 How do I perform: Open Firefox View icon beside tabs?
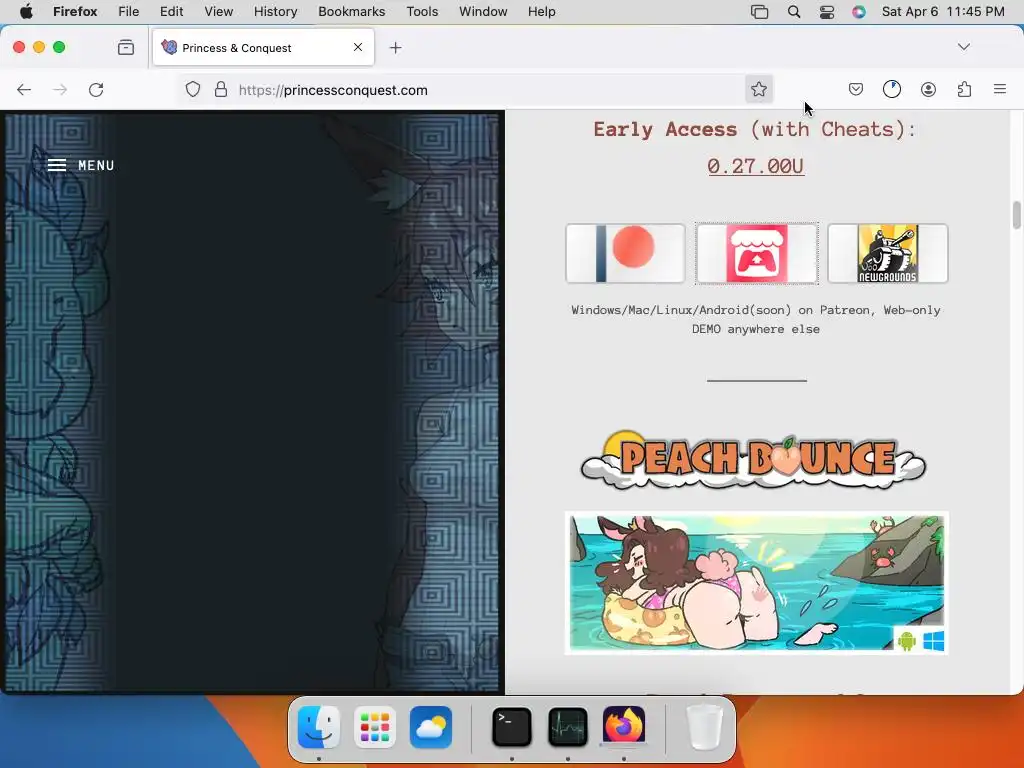125,47
